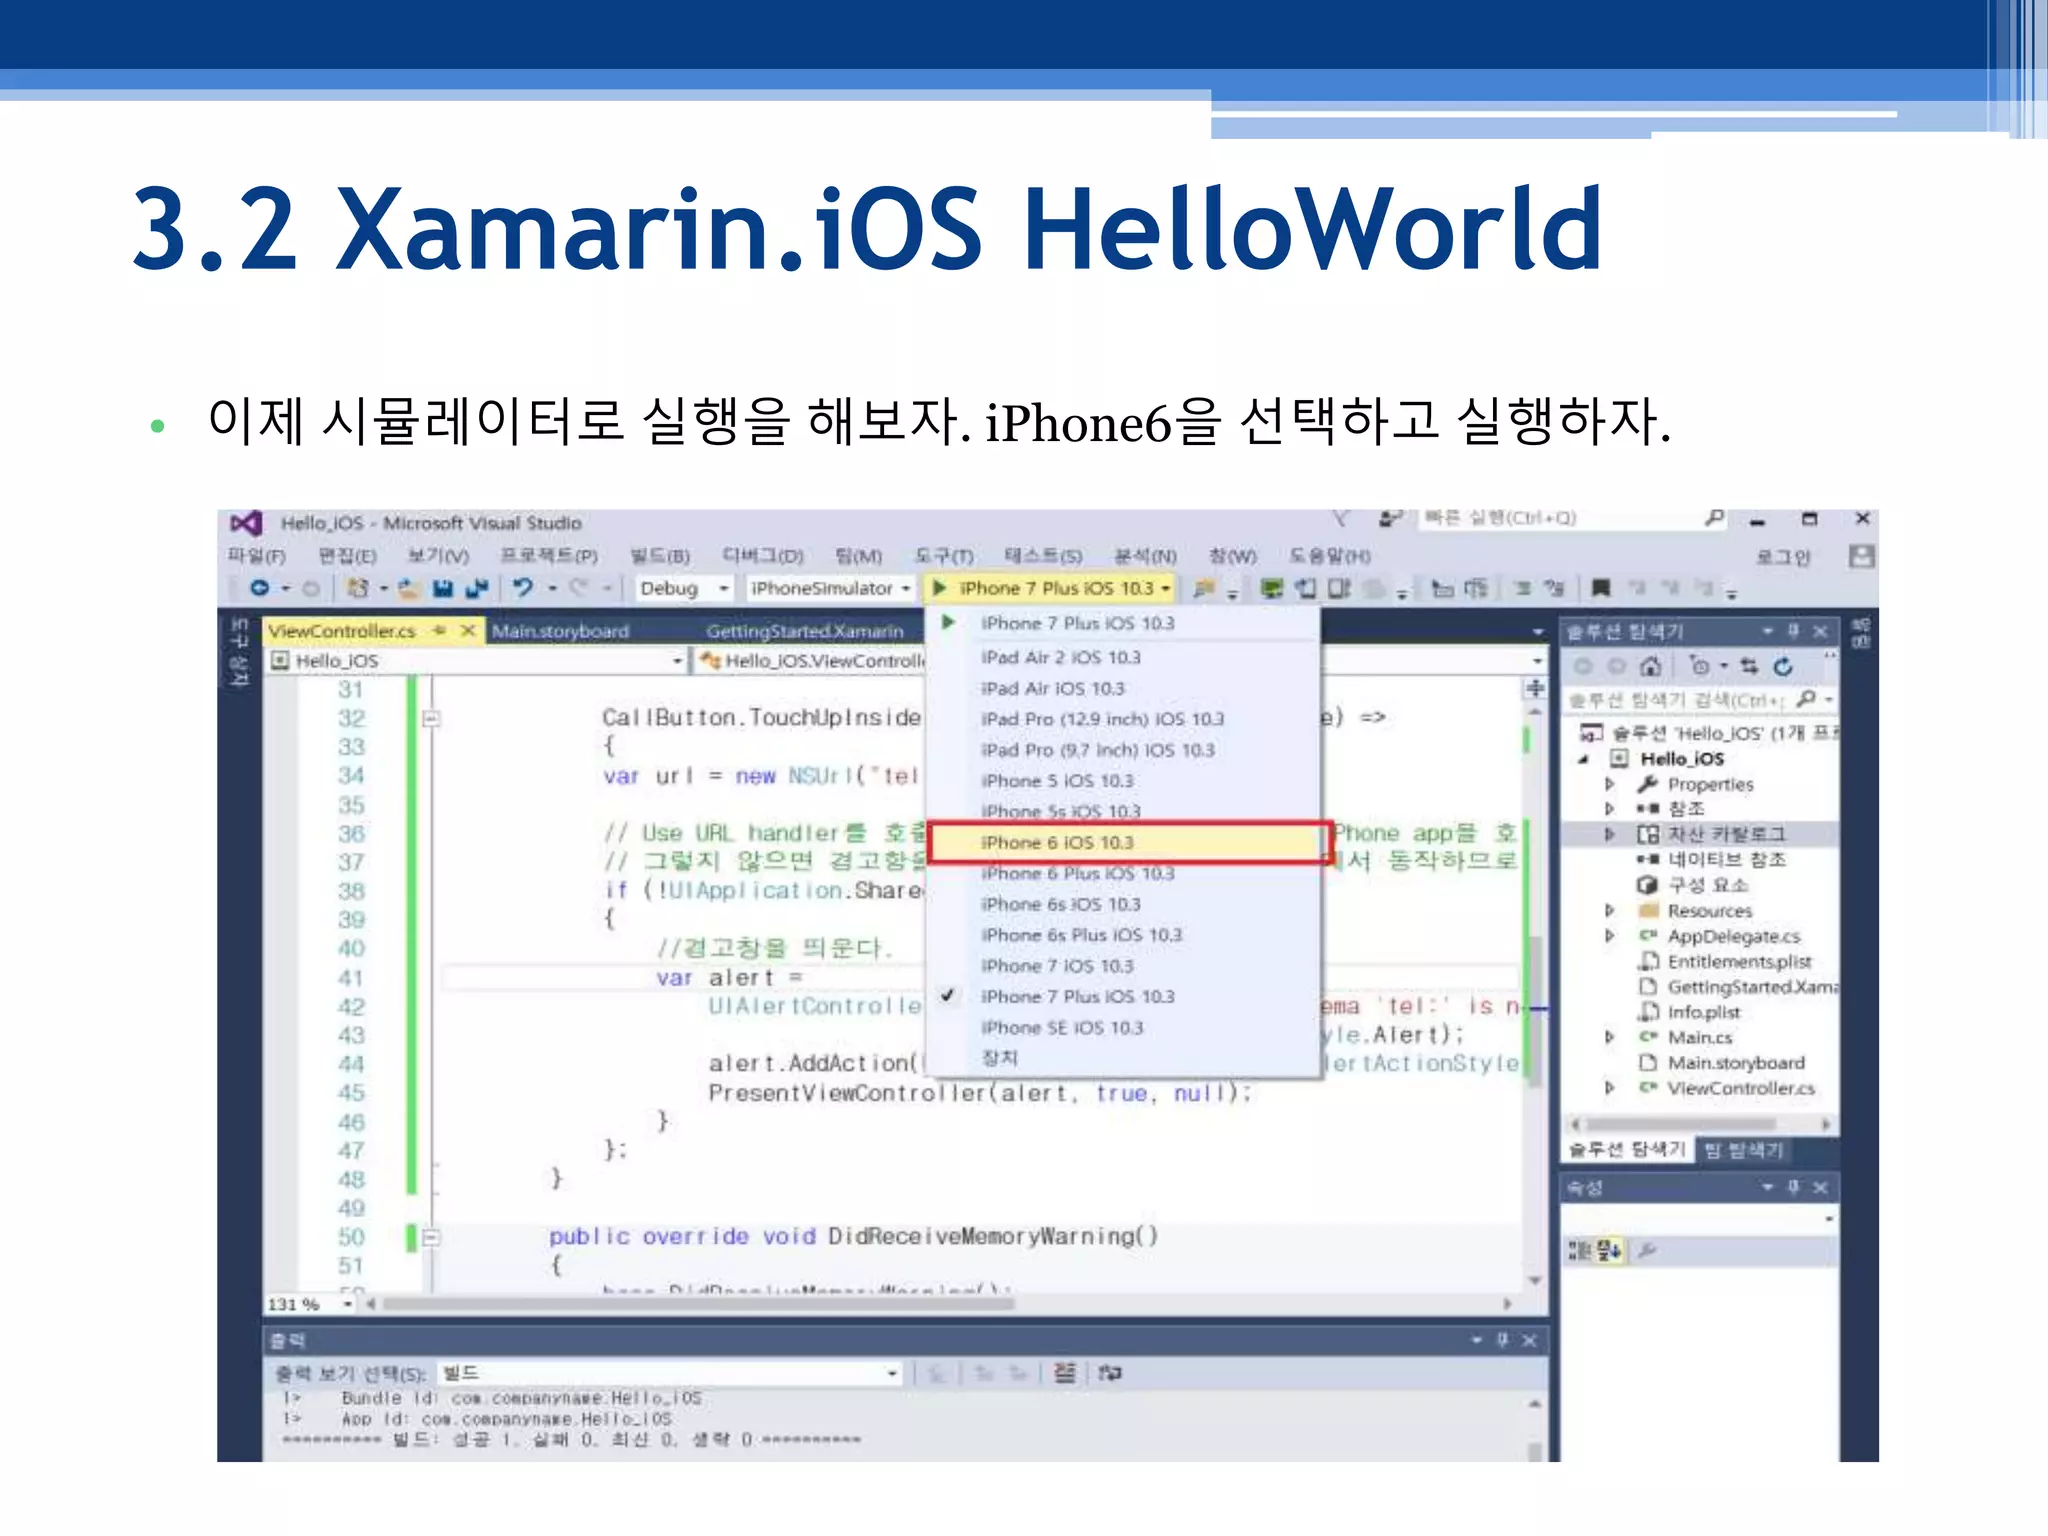Open the Output source 빌드 dropdown
Viewport: 2048px width, 1536px height.
click(x=671, y=1373)
